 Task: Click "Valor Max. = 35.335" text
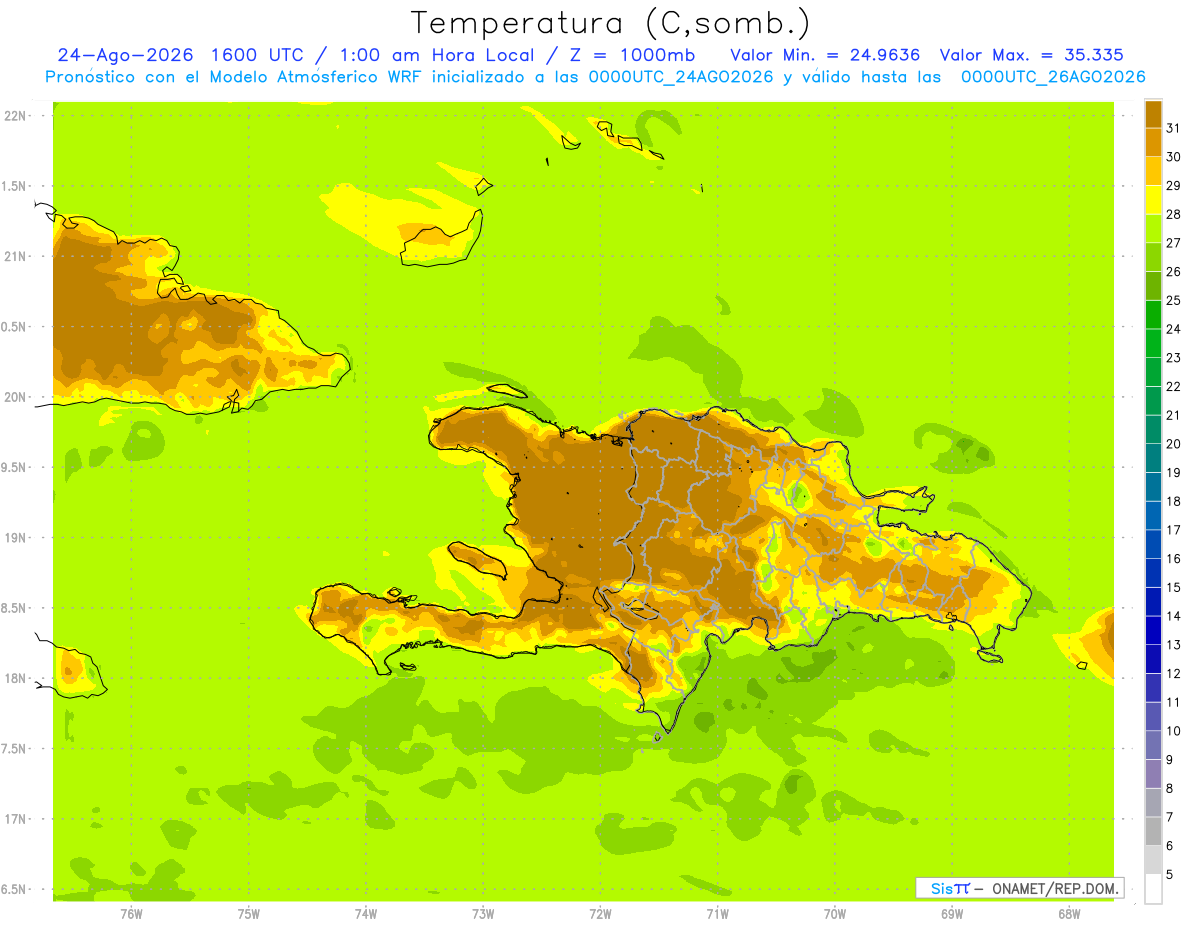(x=1032, y=55)
